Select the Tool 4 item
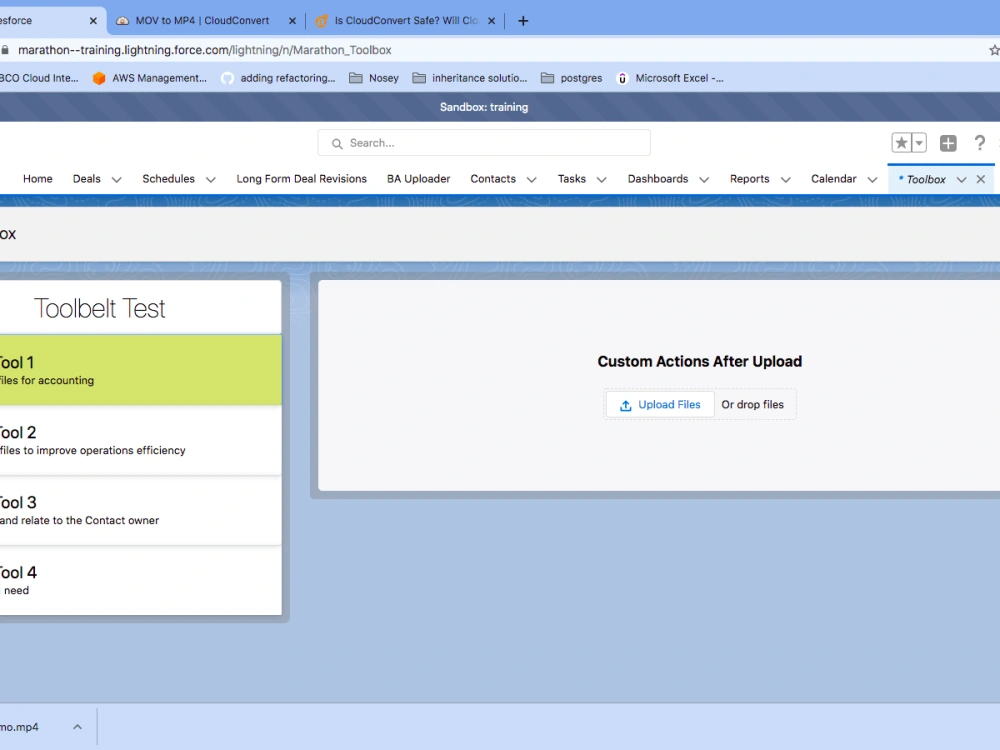Image resolution: width=1000 pixels, height=750 pixels. point(140,580)
